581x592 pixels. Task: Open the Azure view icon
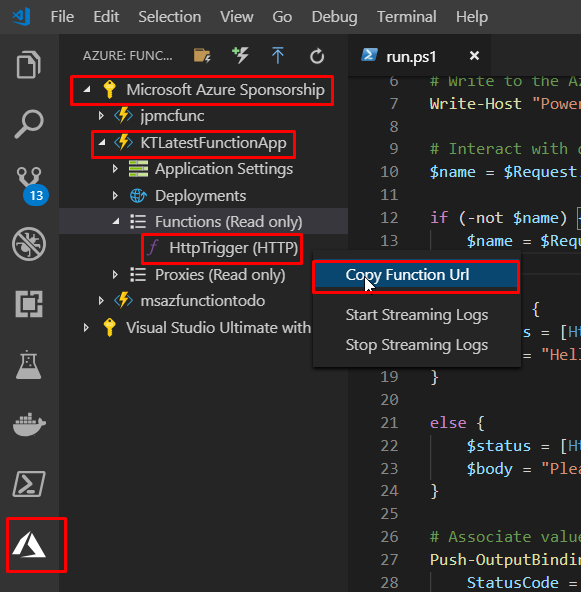pyautogui.click(x=29, y=545)
